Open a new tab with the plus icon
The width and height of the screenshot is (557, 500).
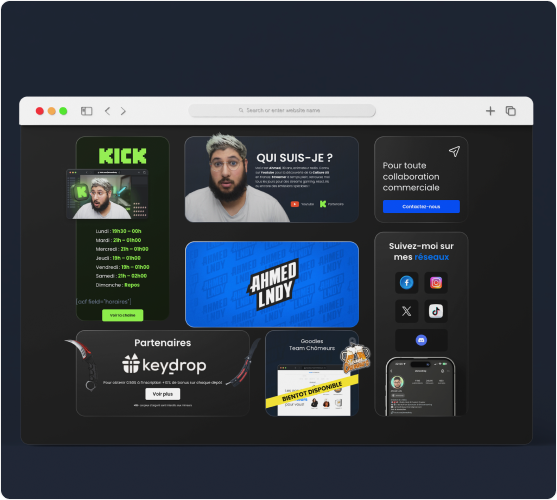[490, 111]
